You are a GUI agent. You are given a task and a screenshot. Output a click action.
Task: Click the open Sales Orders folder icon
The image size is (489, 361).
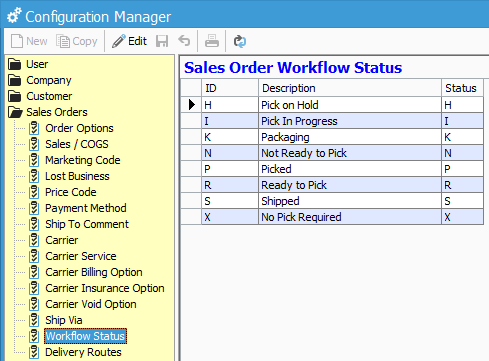[x=15, y=112]
